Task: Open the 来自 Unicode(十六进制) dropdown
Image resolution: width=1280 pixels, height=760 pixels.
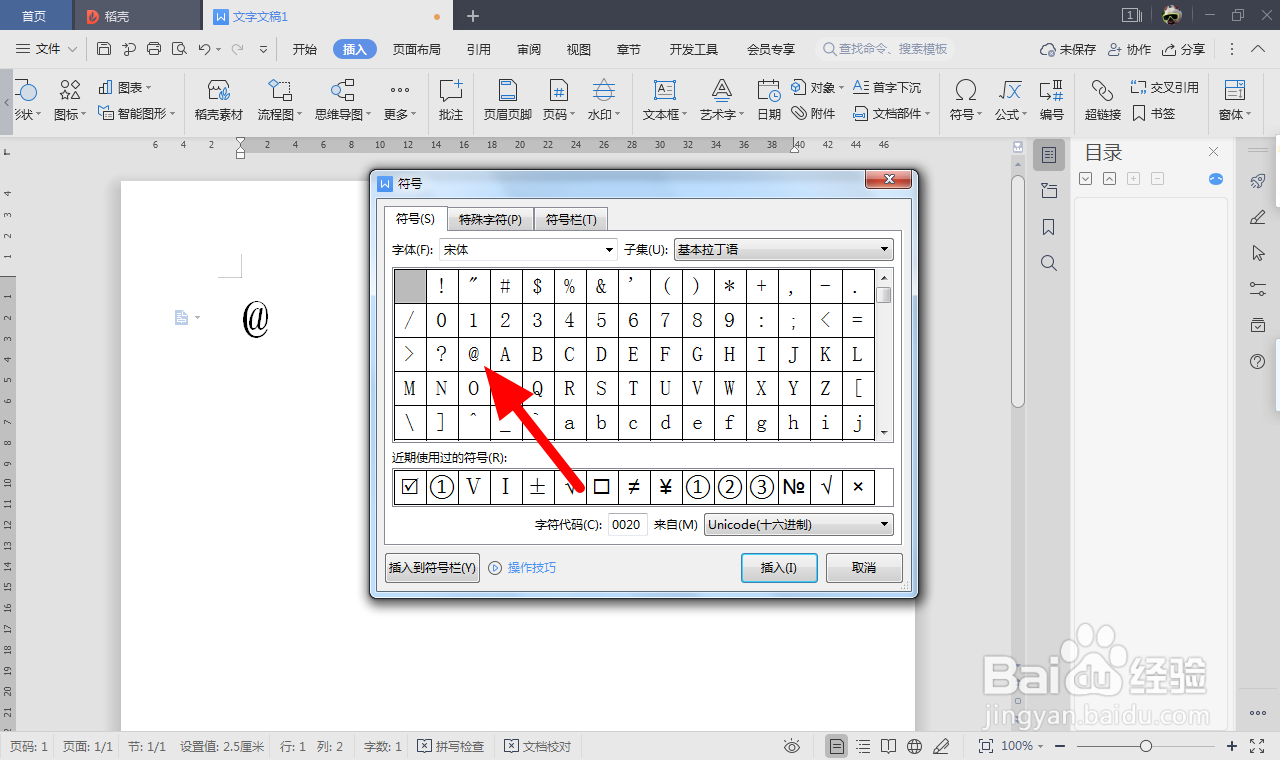Action: (799, 524)
